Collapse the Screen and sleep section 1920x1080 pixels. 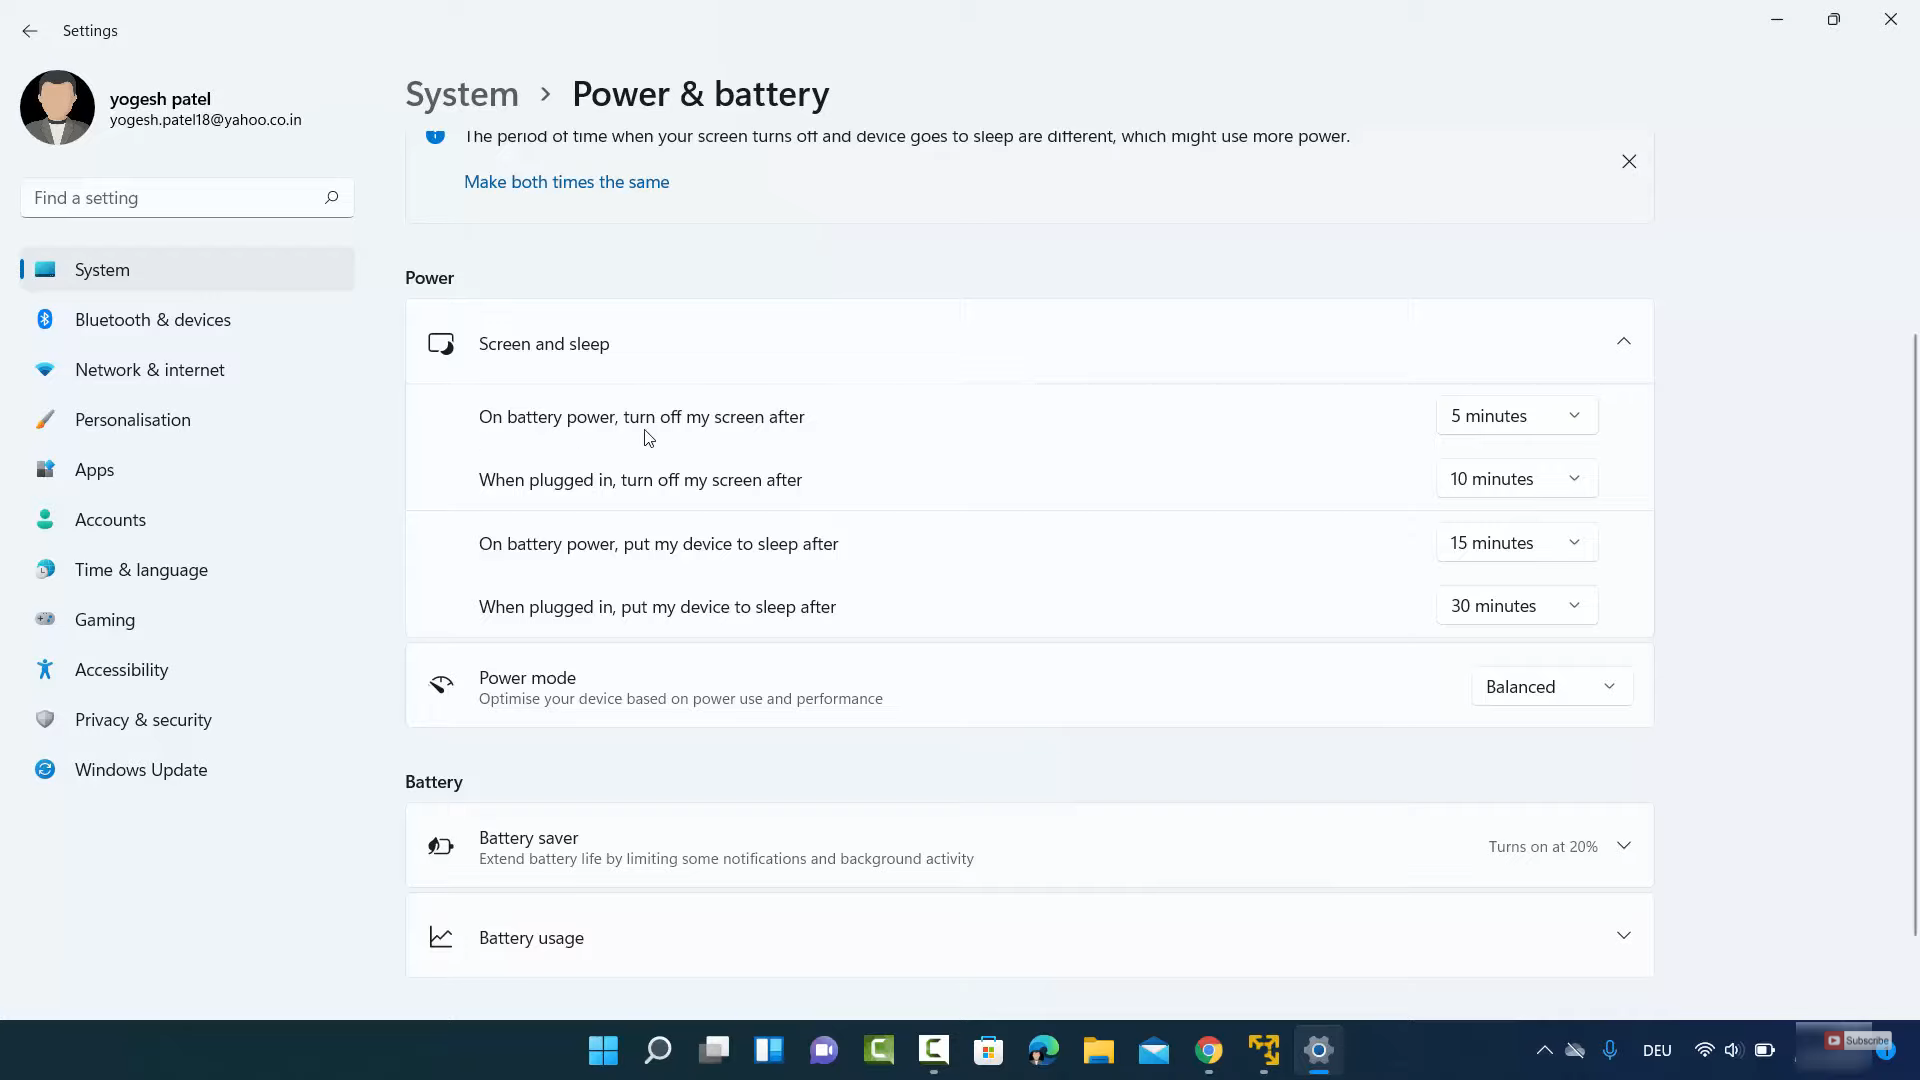pyautogui.click(x=1623, y=343)
